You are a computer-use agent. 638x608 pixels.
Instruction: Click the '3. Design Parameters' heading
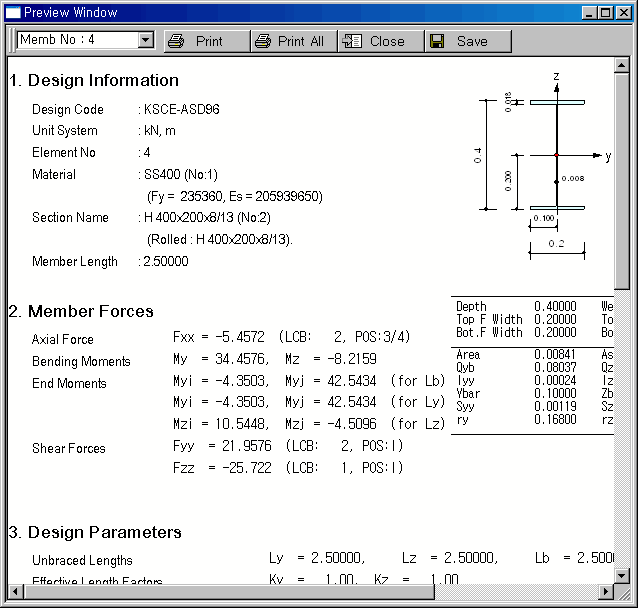click(95, 532)
